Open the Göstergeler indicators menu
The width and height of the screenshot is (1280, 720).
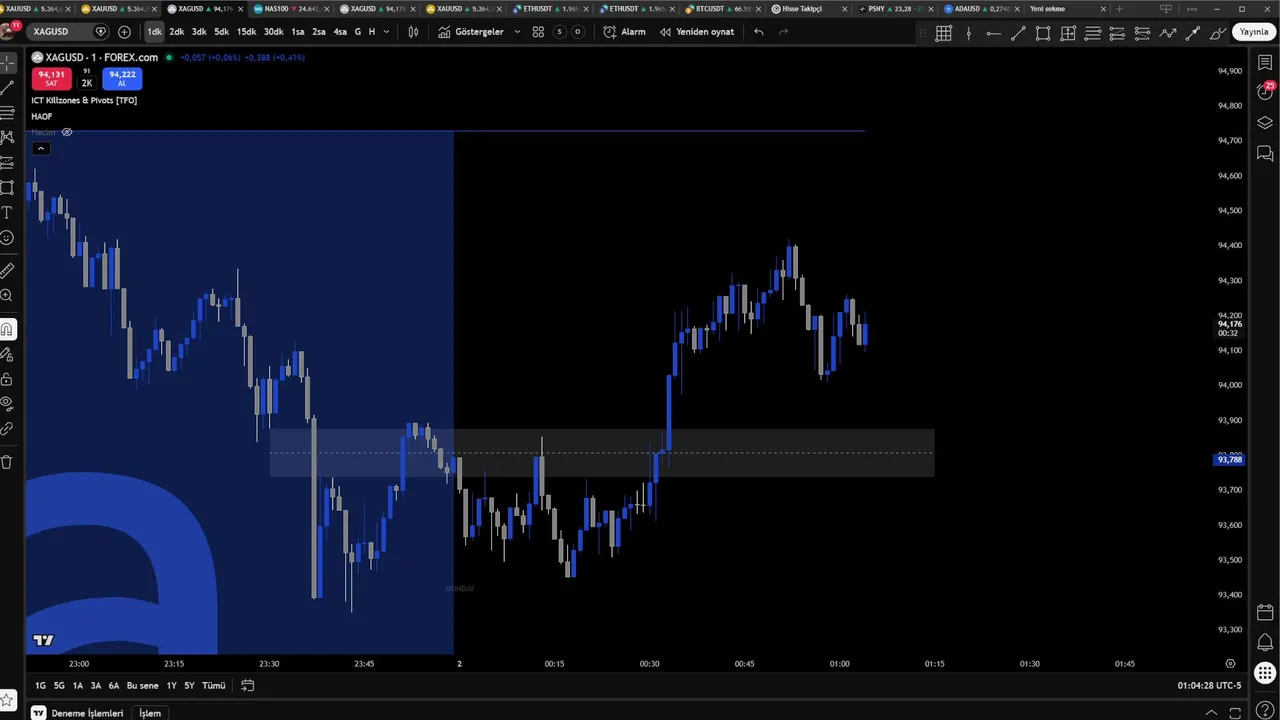471,32
